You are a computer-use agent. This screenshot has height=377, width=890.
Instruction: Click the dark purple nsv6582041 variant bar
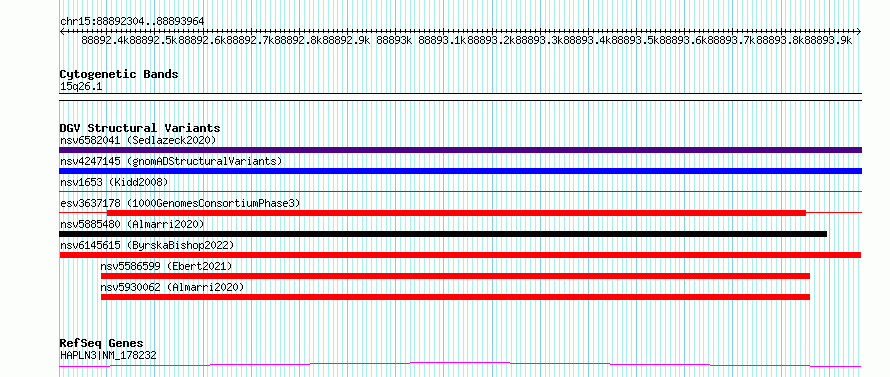click(x=460, y=150)
